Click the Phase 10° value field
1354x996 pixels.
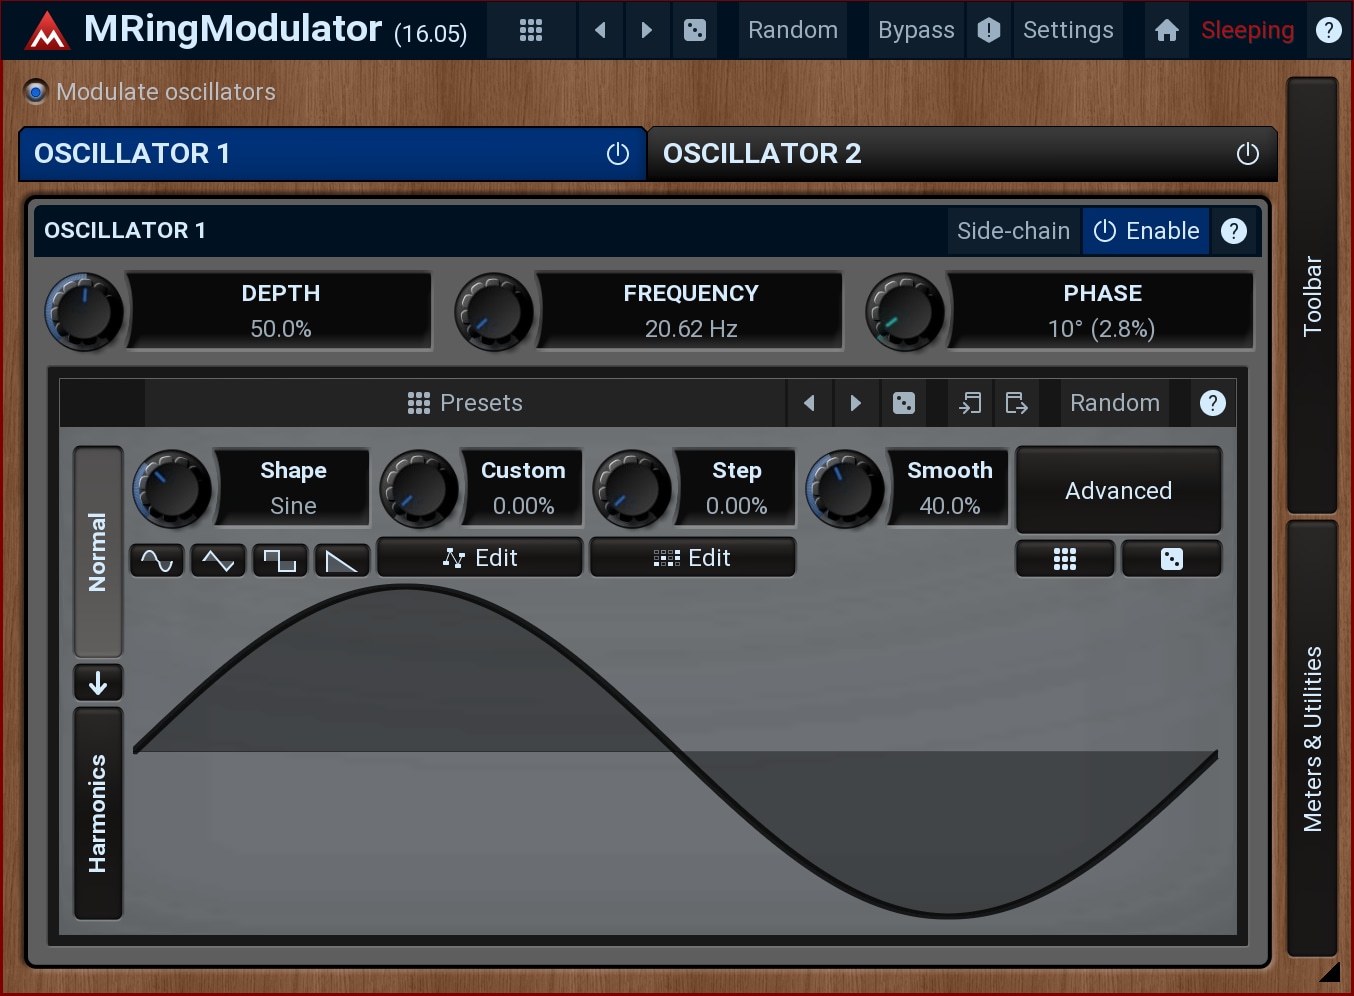pos(1101,311)
